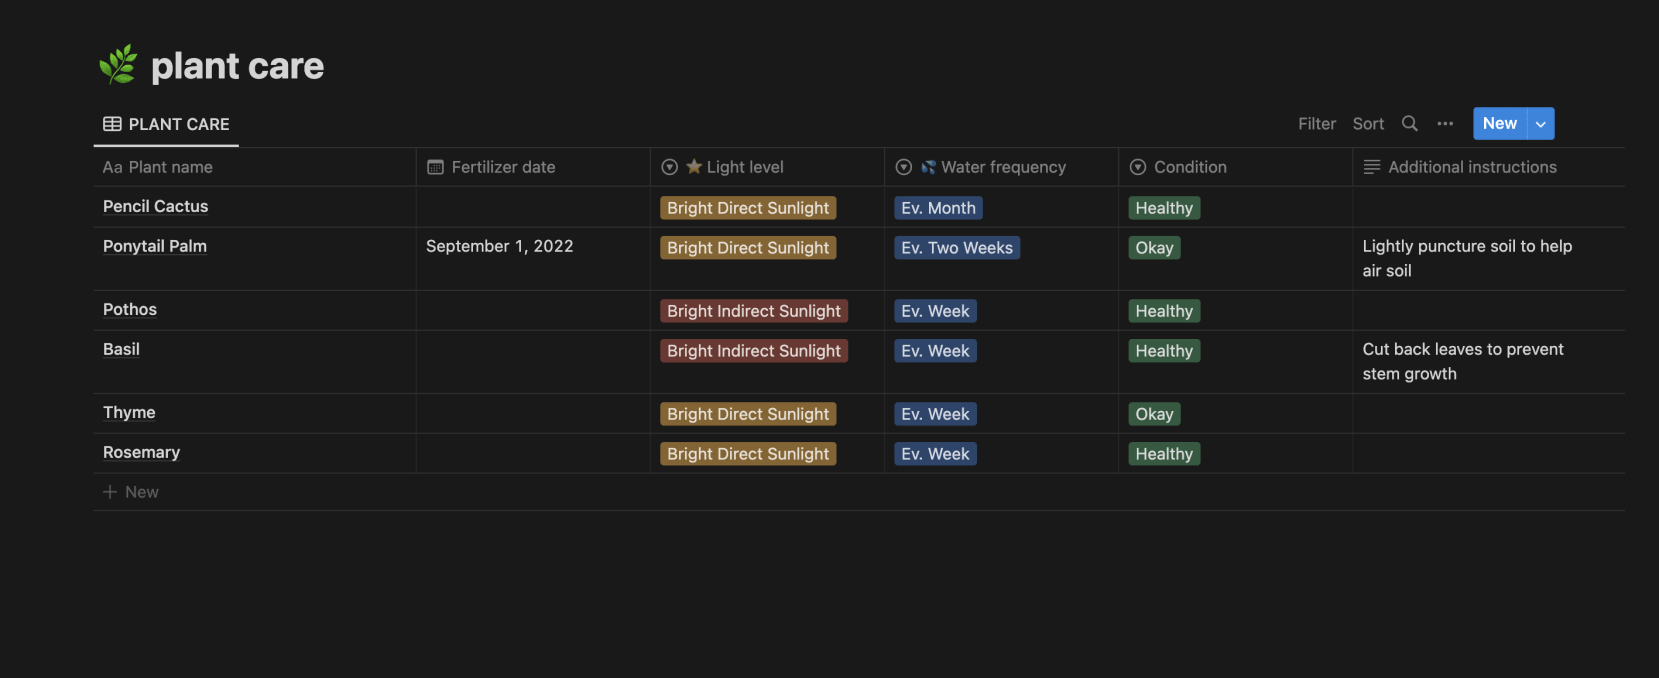Add a new row at table bottom
The height and width of the screenshot is (678, 1659).
coord(859,492)
